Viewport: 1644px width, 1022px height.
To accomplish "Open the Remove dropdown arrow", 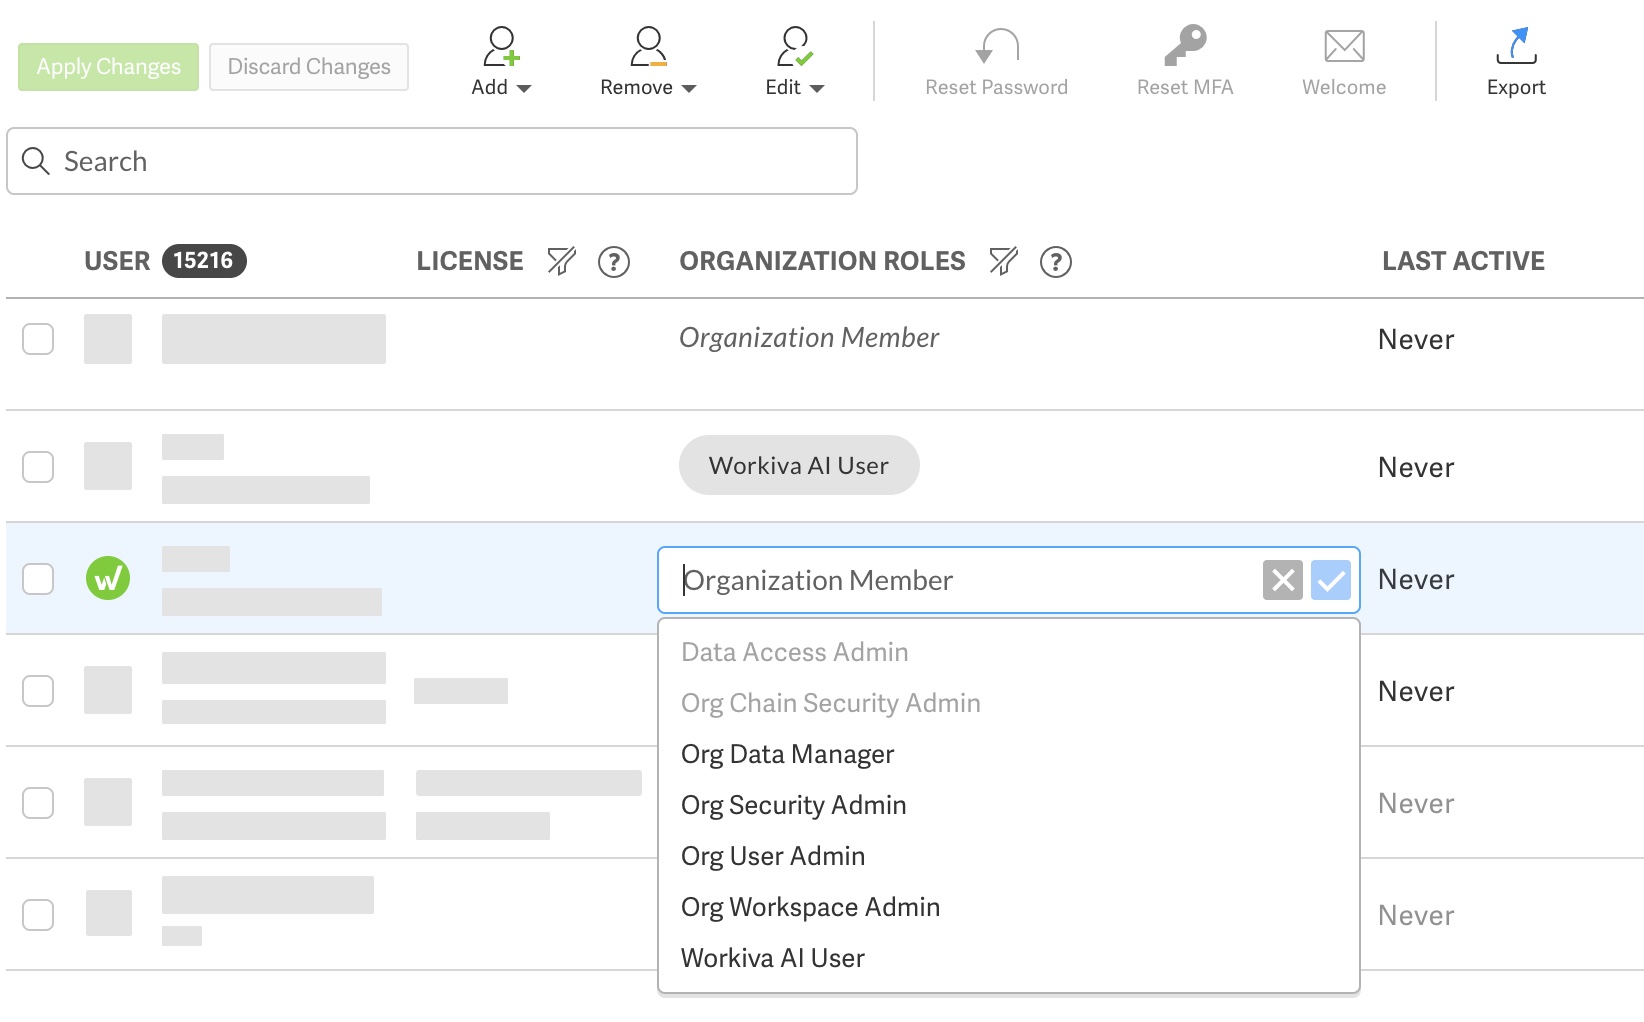I will tap(689, 89).
